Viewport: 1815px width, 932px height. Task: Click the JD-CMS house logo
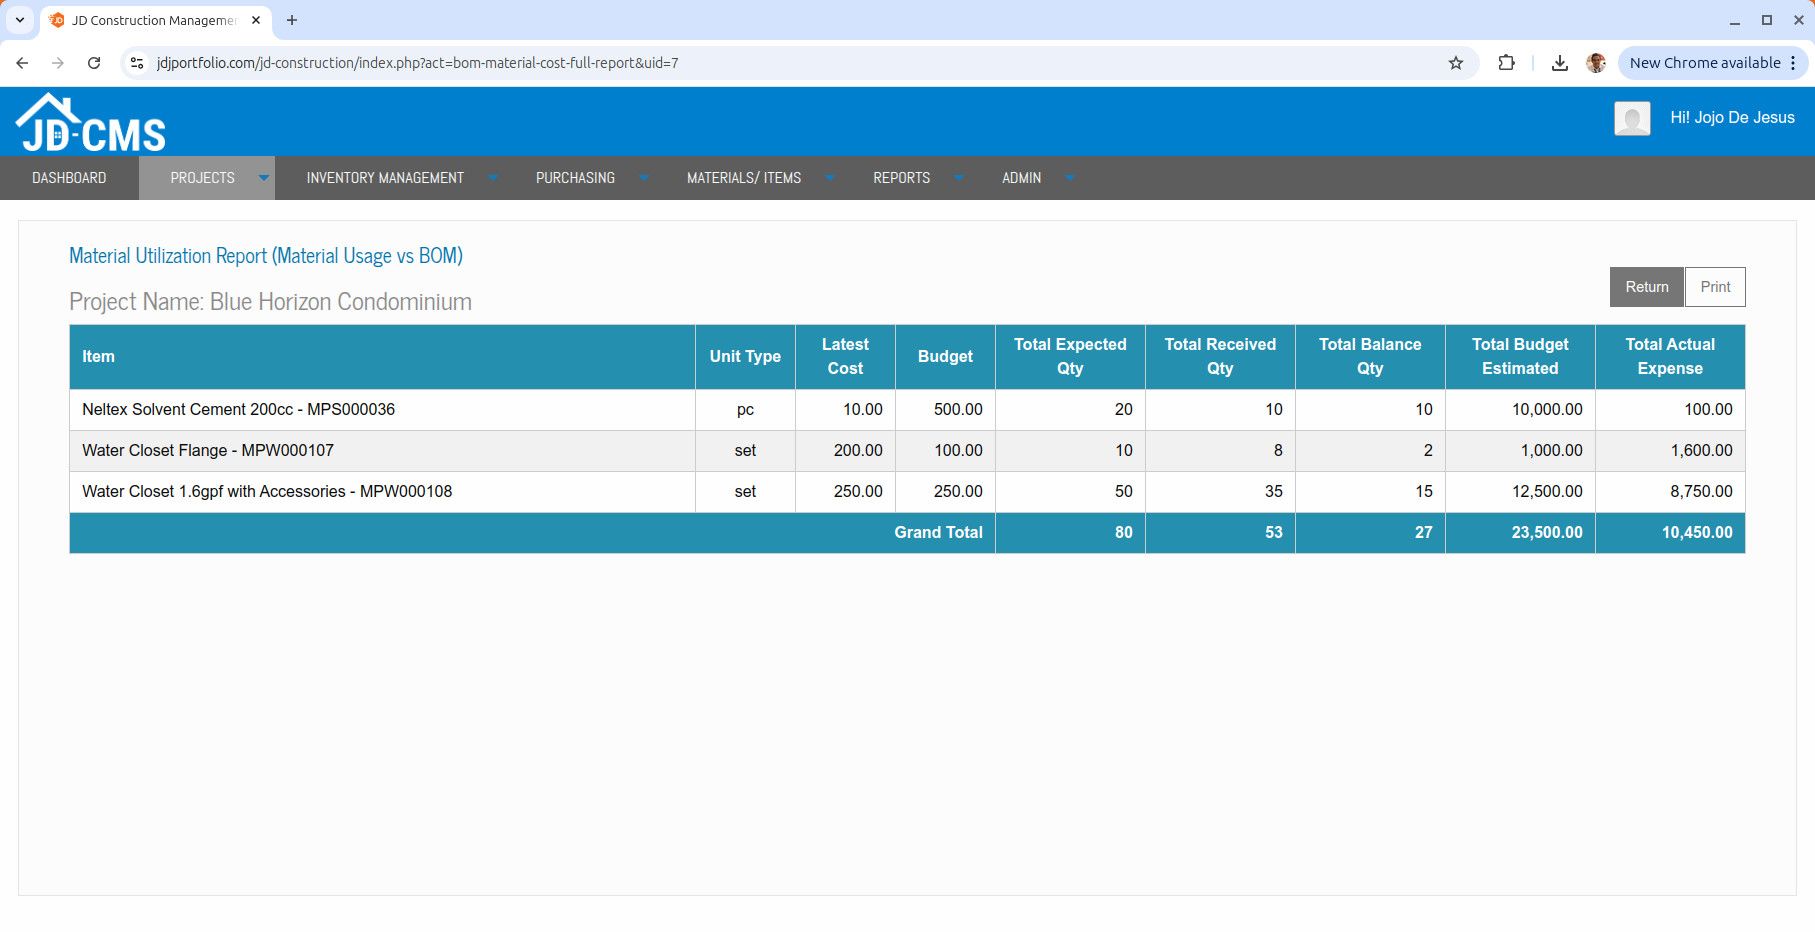90,123
